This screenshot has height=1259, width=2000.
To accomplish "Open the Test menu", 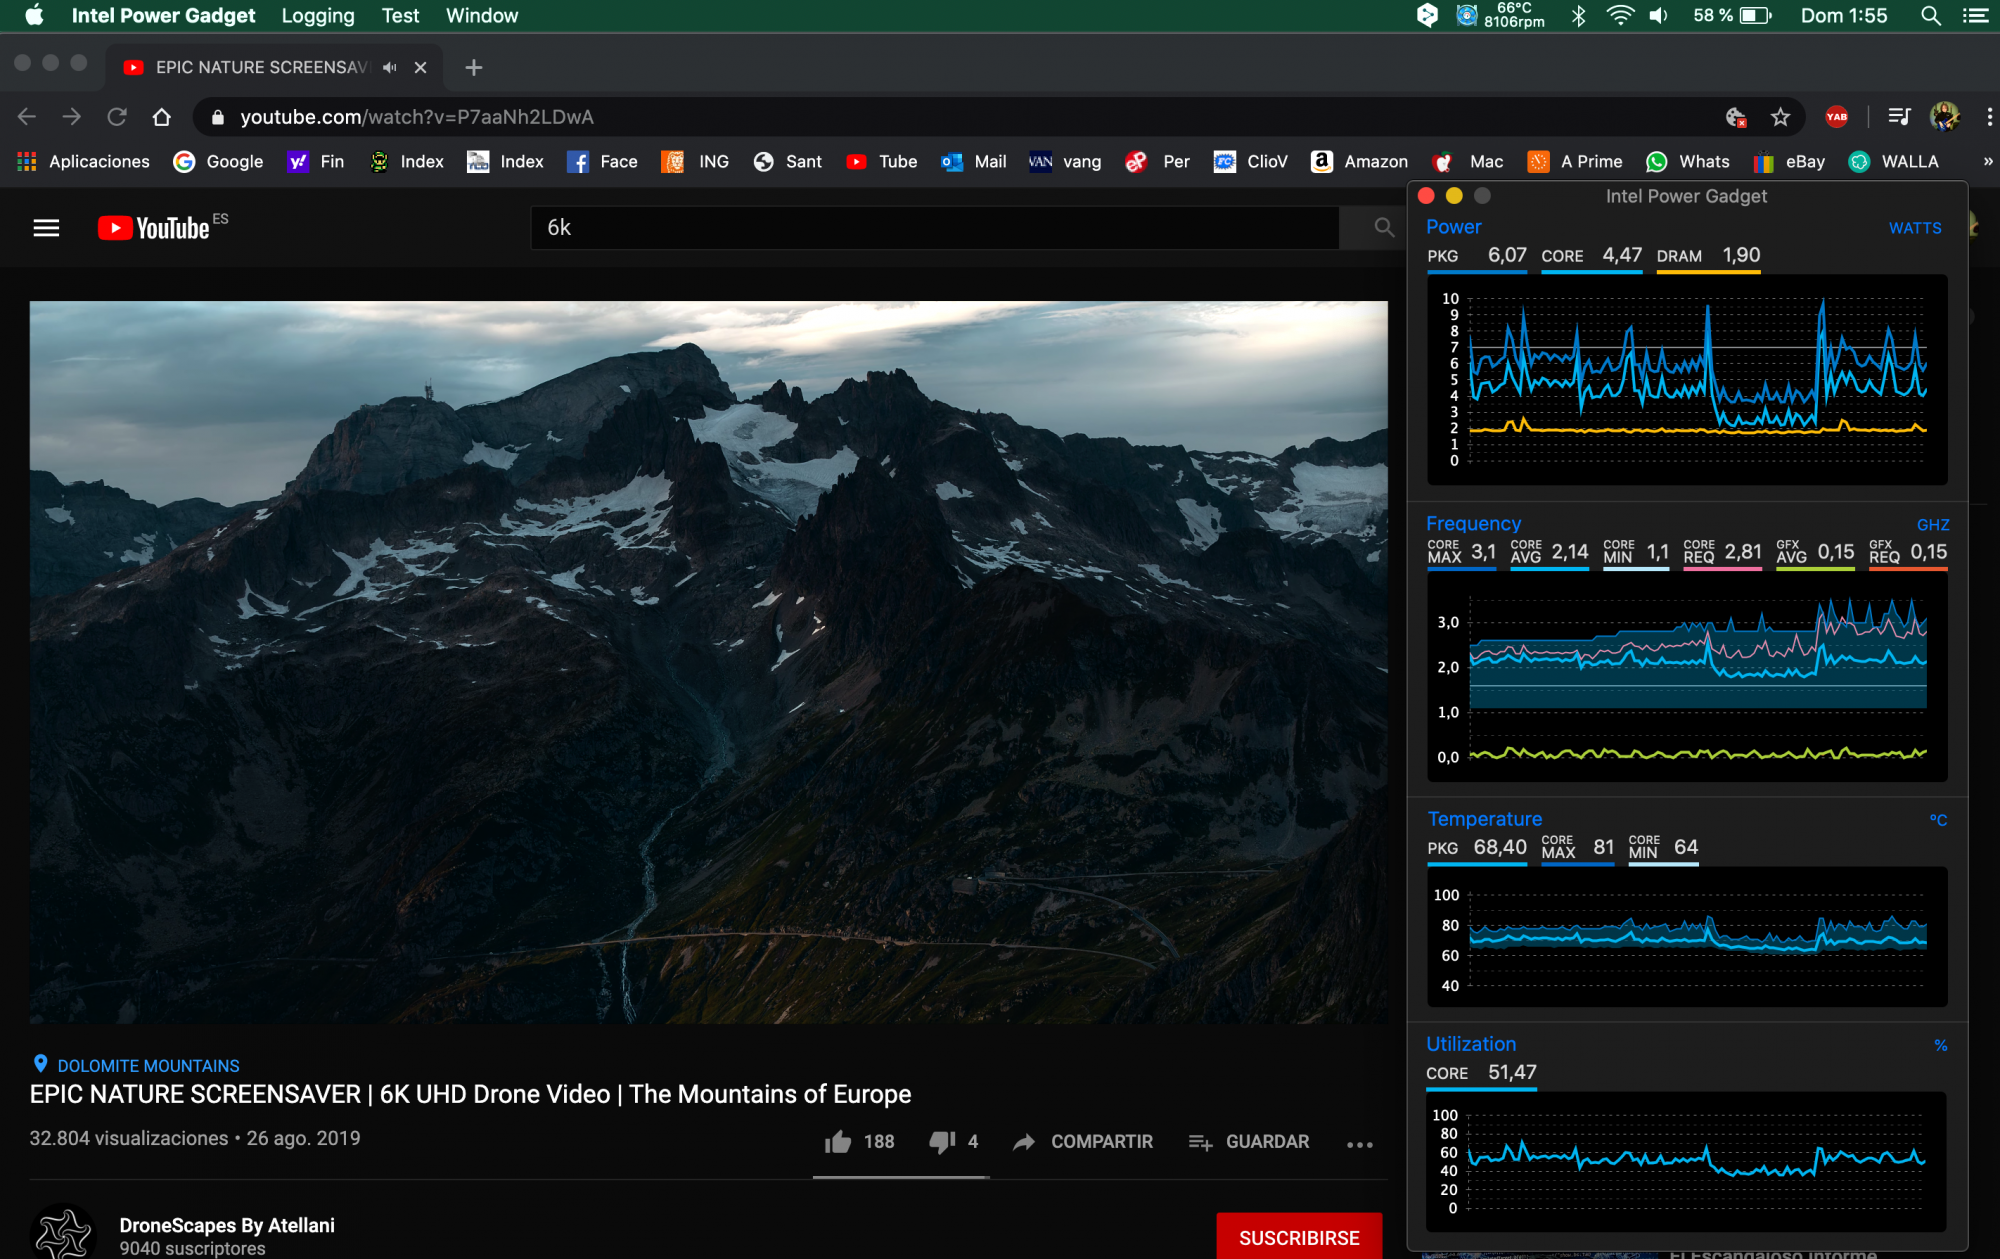I will point(400,16).
